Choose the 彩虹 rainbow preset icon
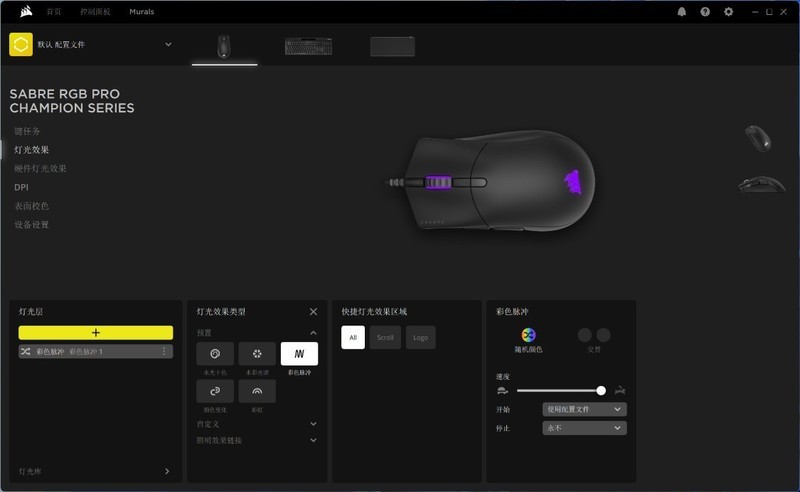This screenshot has width=800, height=492. click(x=257, y=391)
